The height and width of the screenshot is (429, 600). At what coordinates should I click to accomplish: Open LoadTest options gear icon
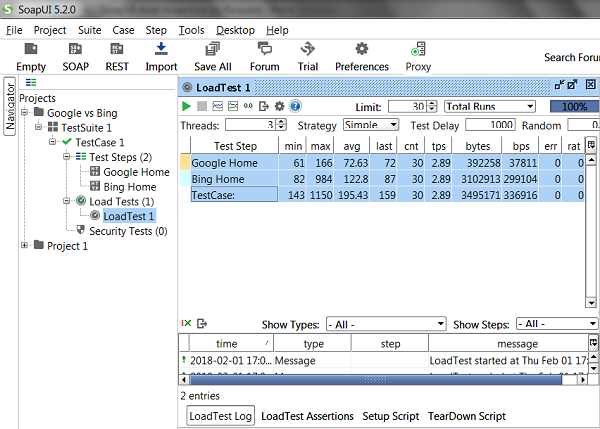(279, 106)
